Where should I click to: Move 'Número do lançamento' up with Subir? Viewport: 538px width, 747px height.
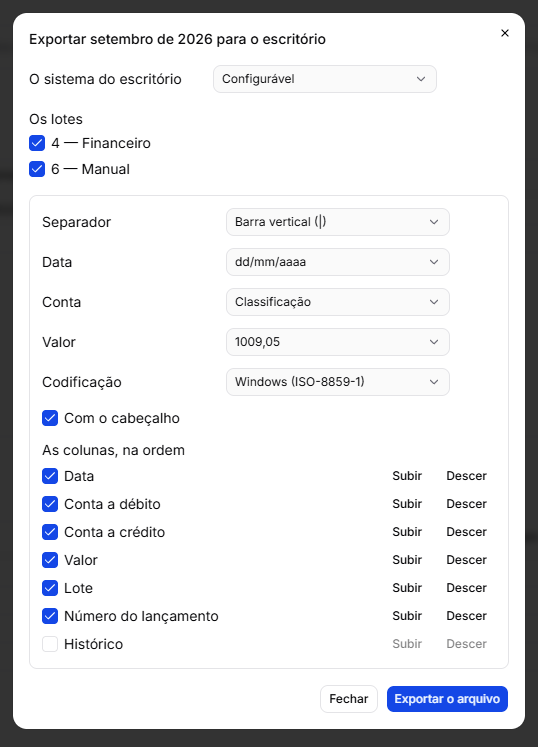pyautogui.click(x=407, y=616)
